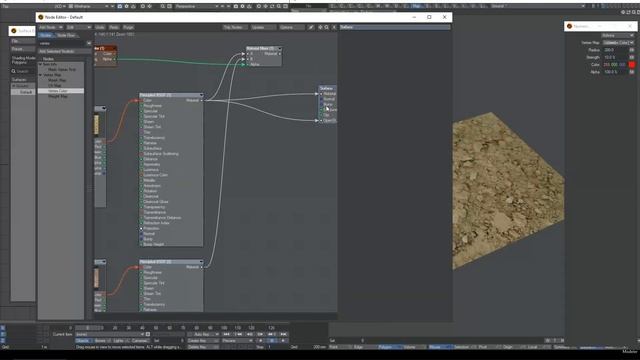Image resolution: width=640 pixels, height=360 pixels.
Task: Select Vertex Color in the node list
Action: (61, 91)
